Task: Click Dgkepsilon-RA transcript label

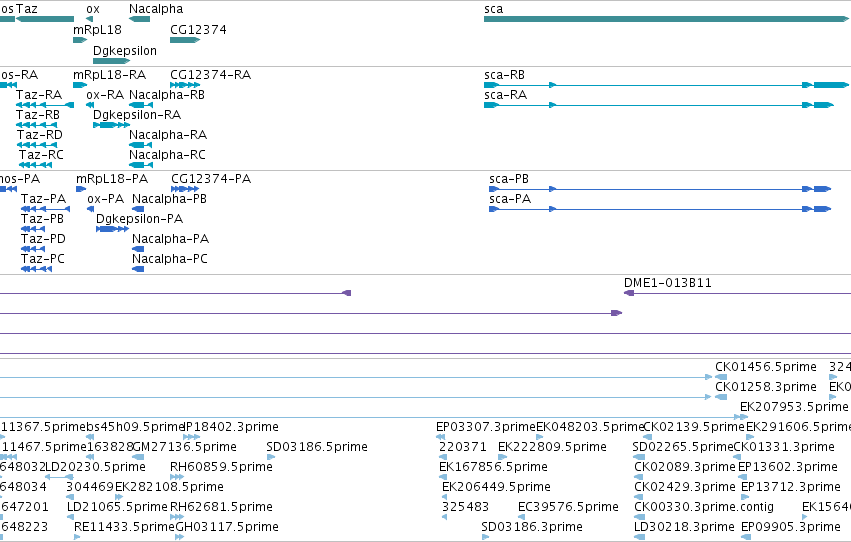Action: coord(137,115)
